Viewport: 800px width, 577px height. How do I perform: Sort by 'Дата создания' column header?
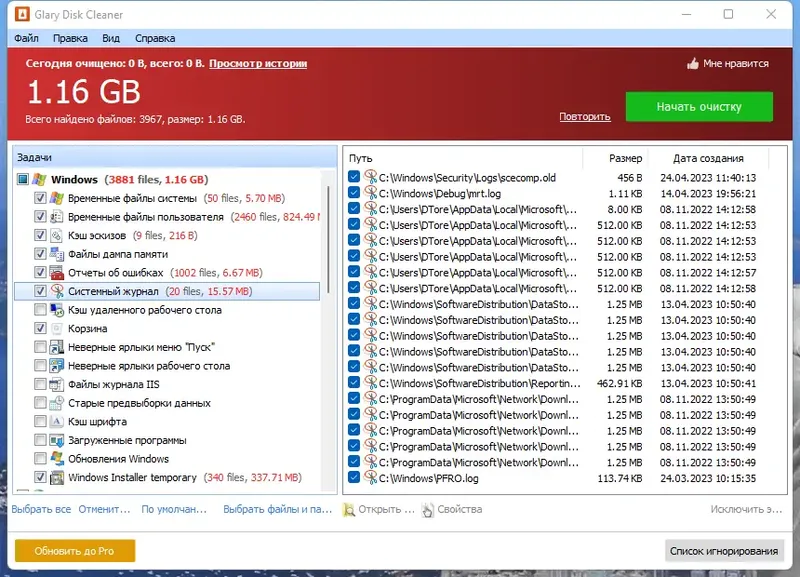point(708,158)
